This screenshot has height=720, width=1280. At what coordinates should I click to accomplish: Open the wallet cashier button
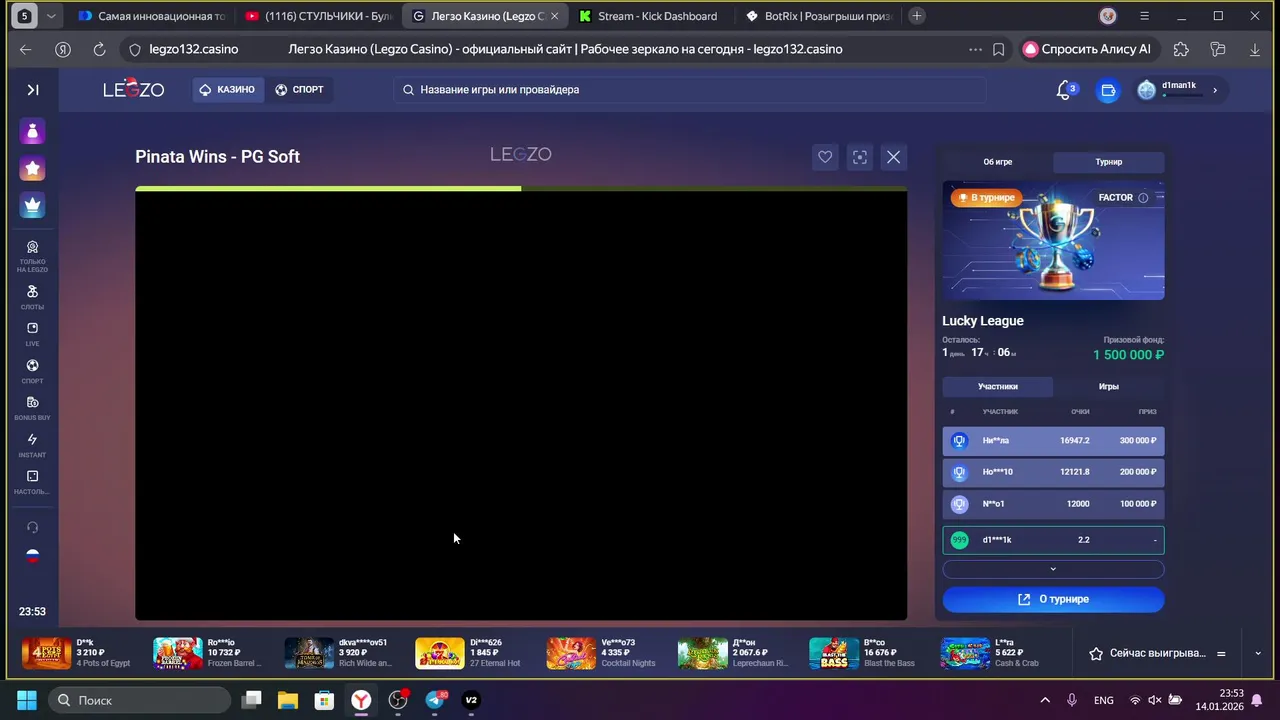tap(1108, 90)
